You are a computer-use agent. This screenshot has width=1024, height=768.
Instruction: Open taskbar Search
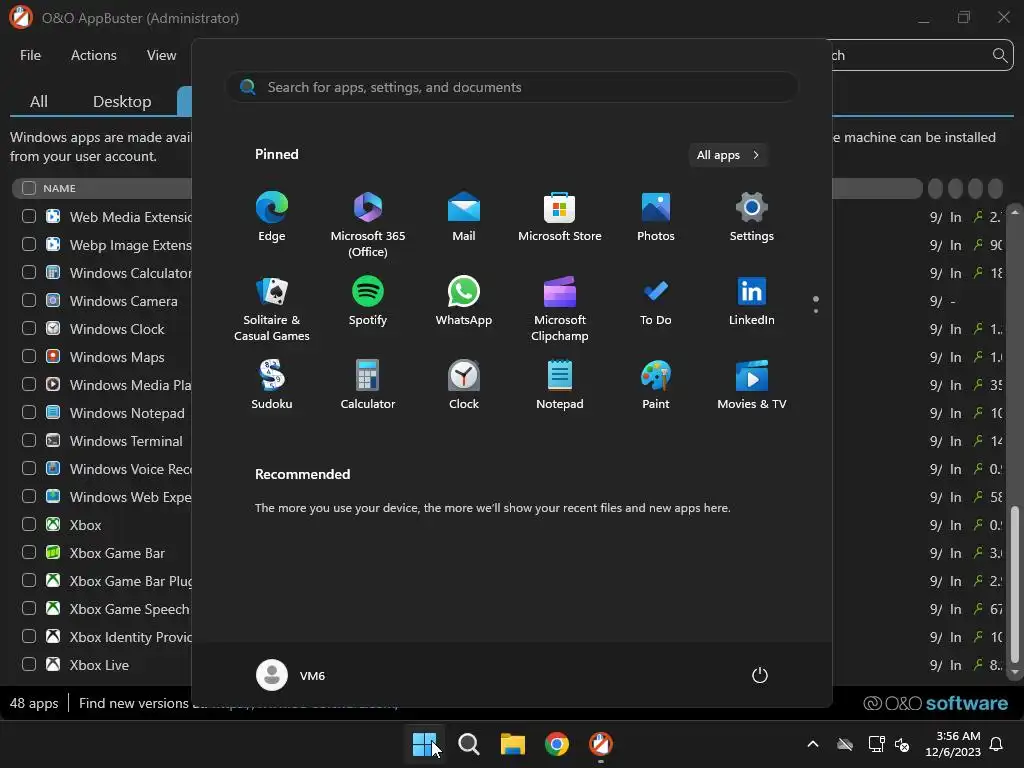(x=468, y=744)
